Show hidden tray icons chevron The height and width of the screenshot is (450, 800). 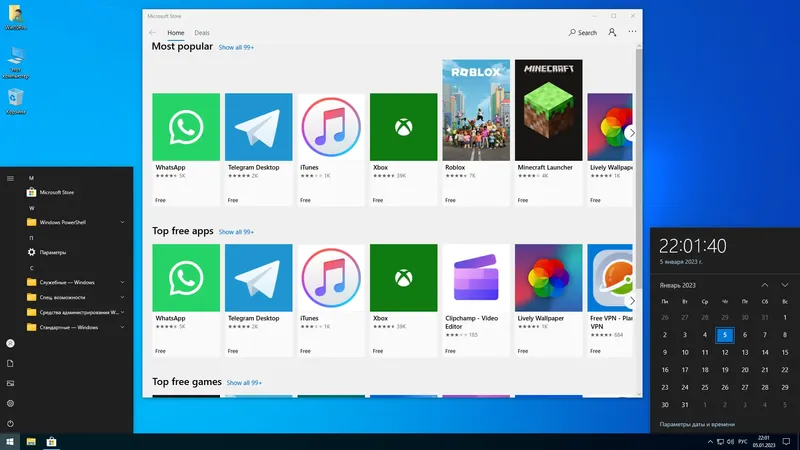[710, 442]
